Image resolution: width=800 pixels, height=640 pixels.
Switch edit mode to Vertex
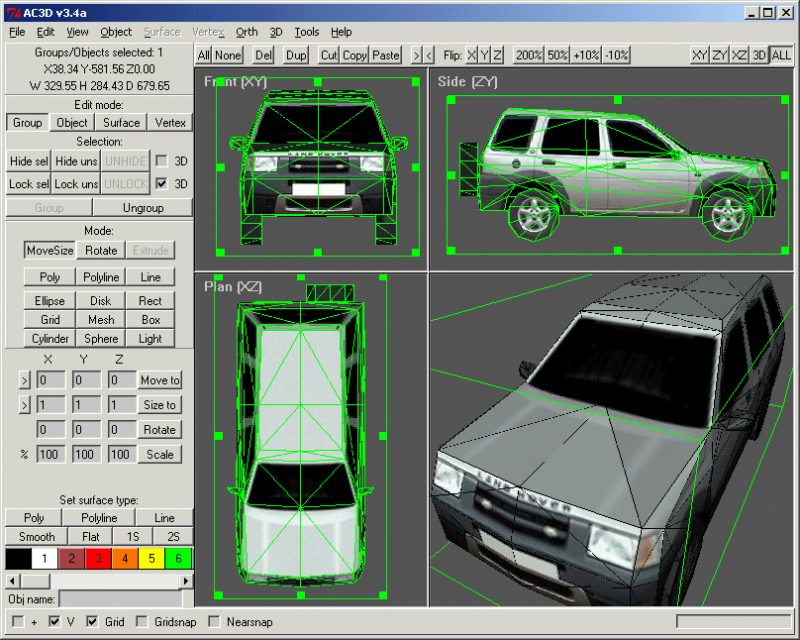(170, 123)
